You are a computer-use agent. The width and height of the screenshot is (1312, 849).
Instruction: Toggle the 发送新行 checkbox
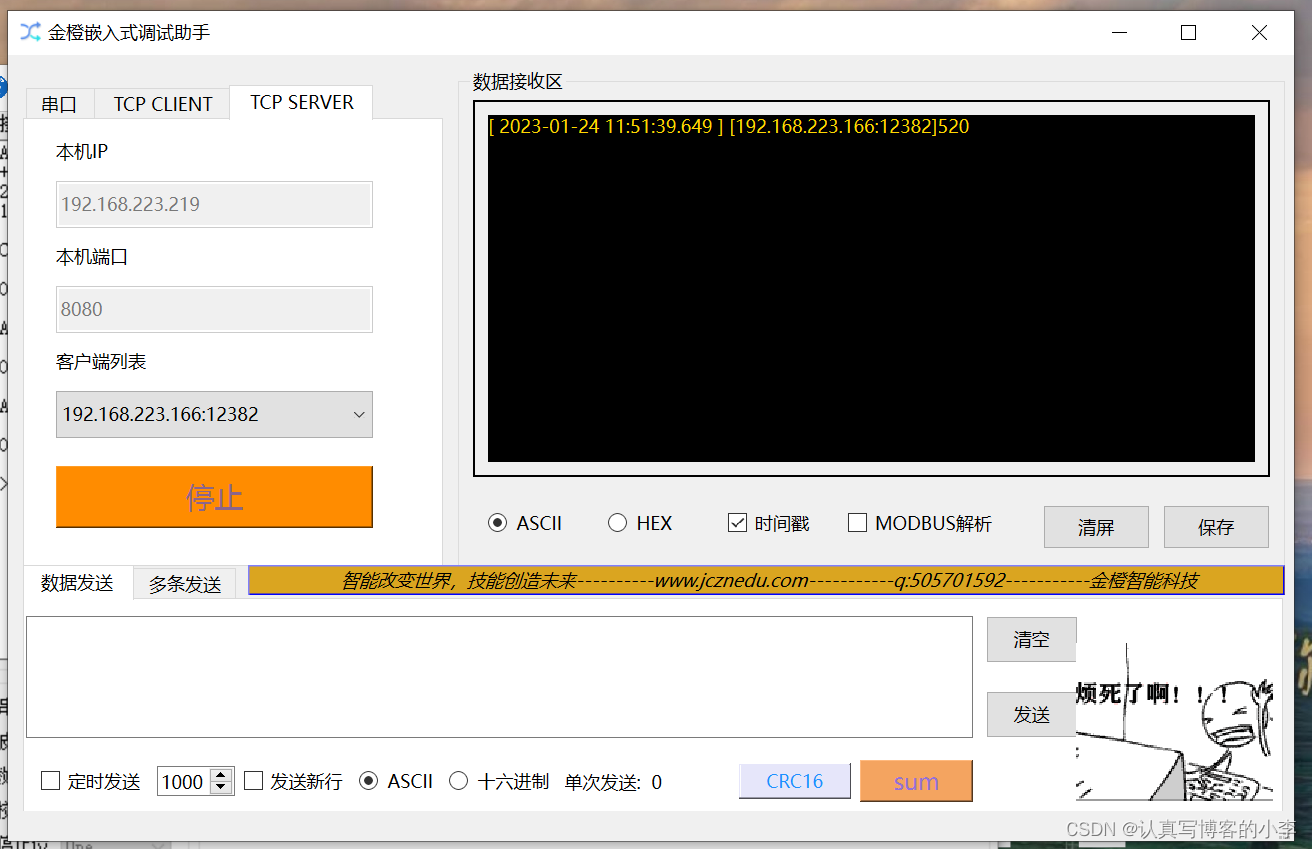293,782
